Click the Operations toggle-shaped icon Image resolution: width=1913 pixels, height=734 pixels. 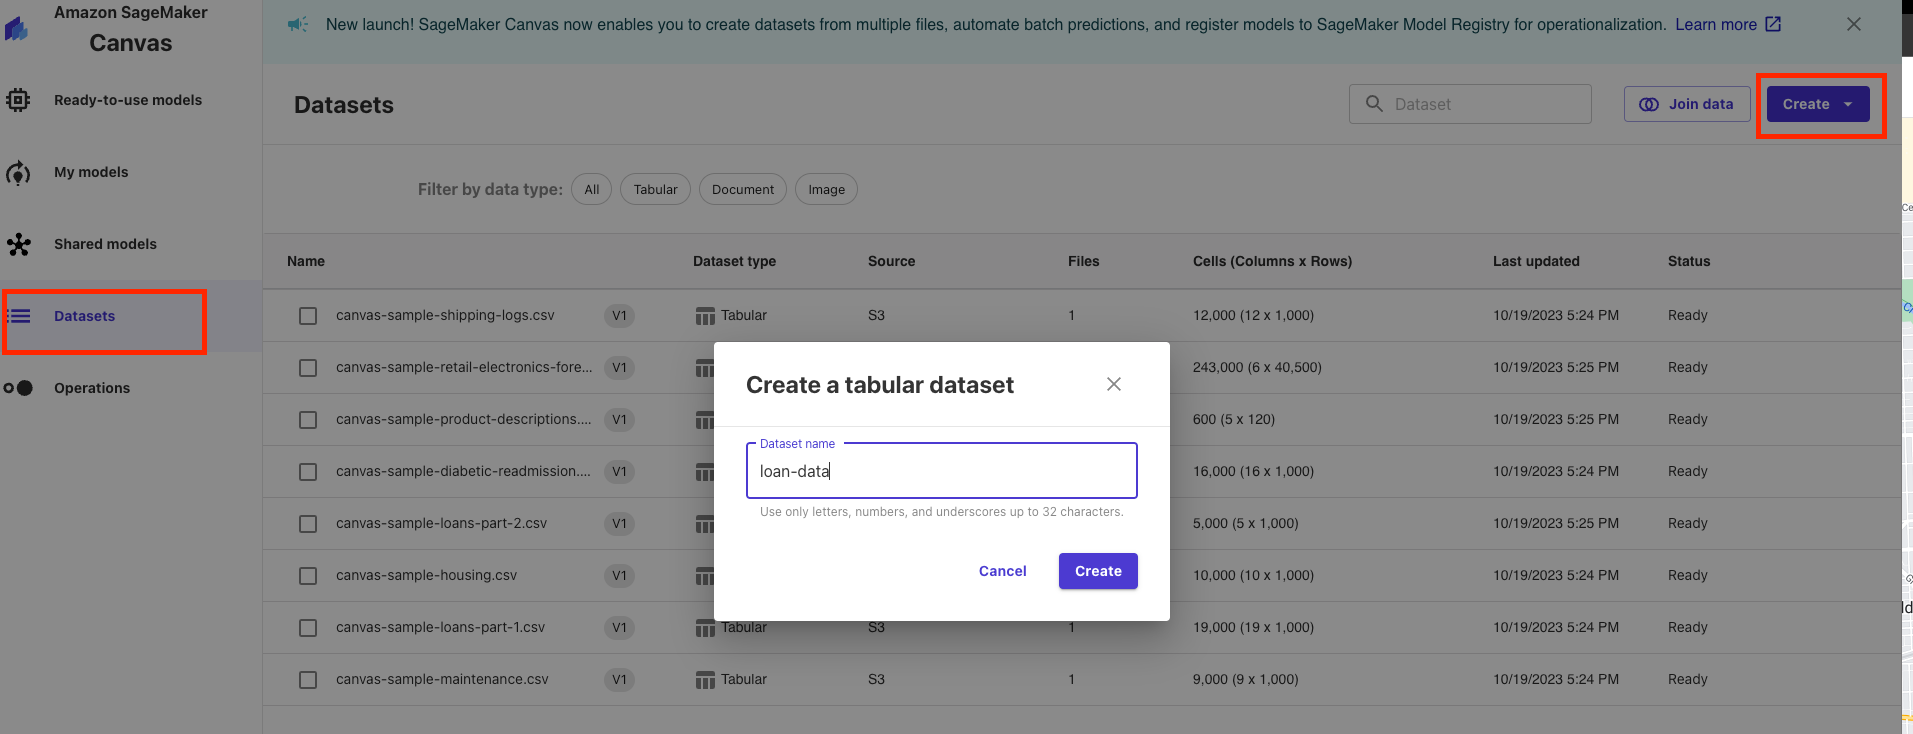click(x=18, y=388)
